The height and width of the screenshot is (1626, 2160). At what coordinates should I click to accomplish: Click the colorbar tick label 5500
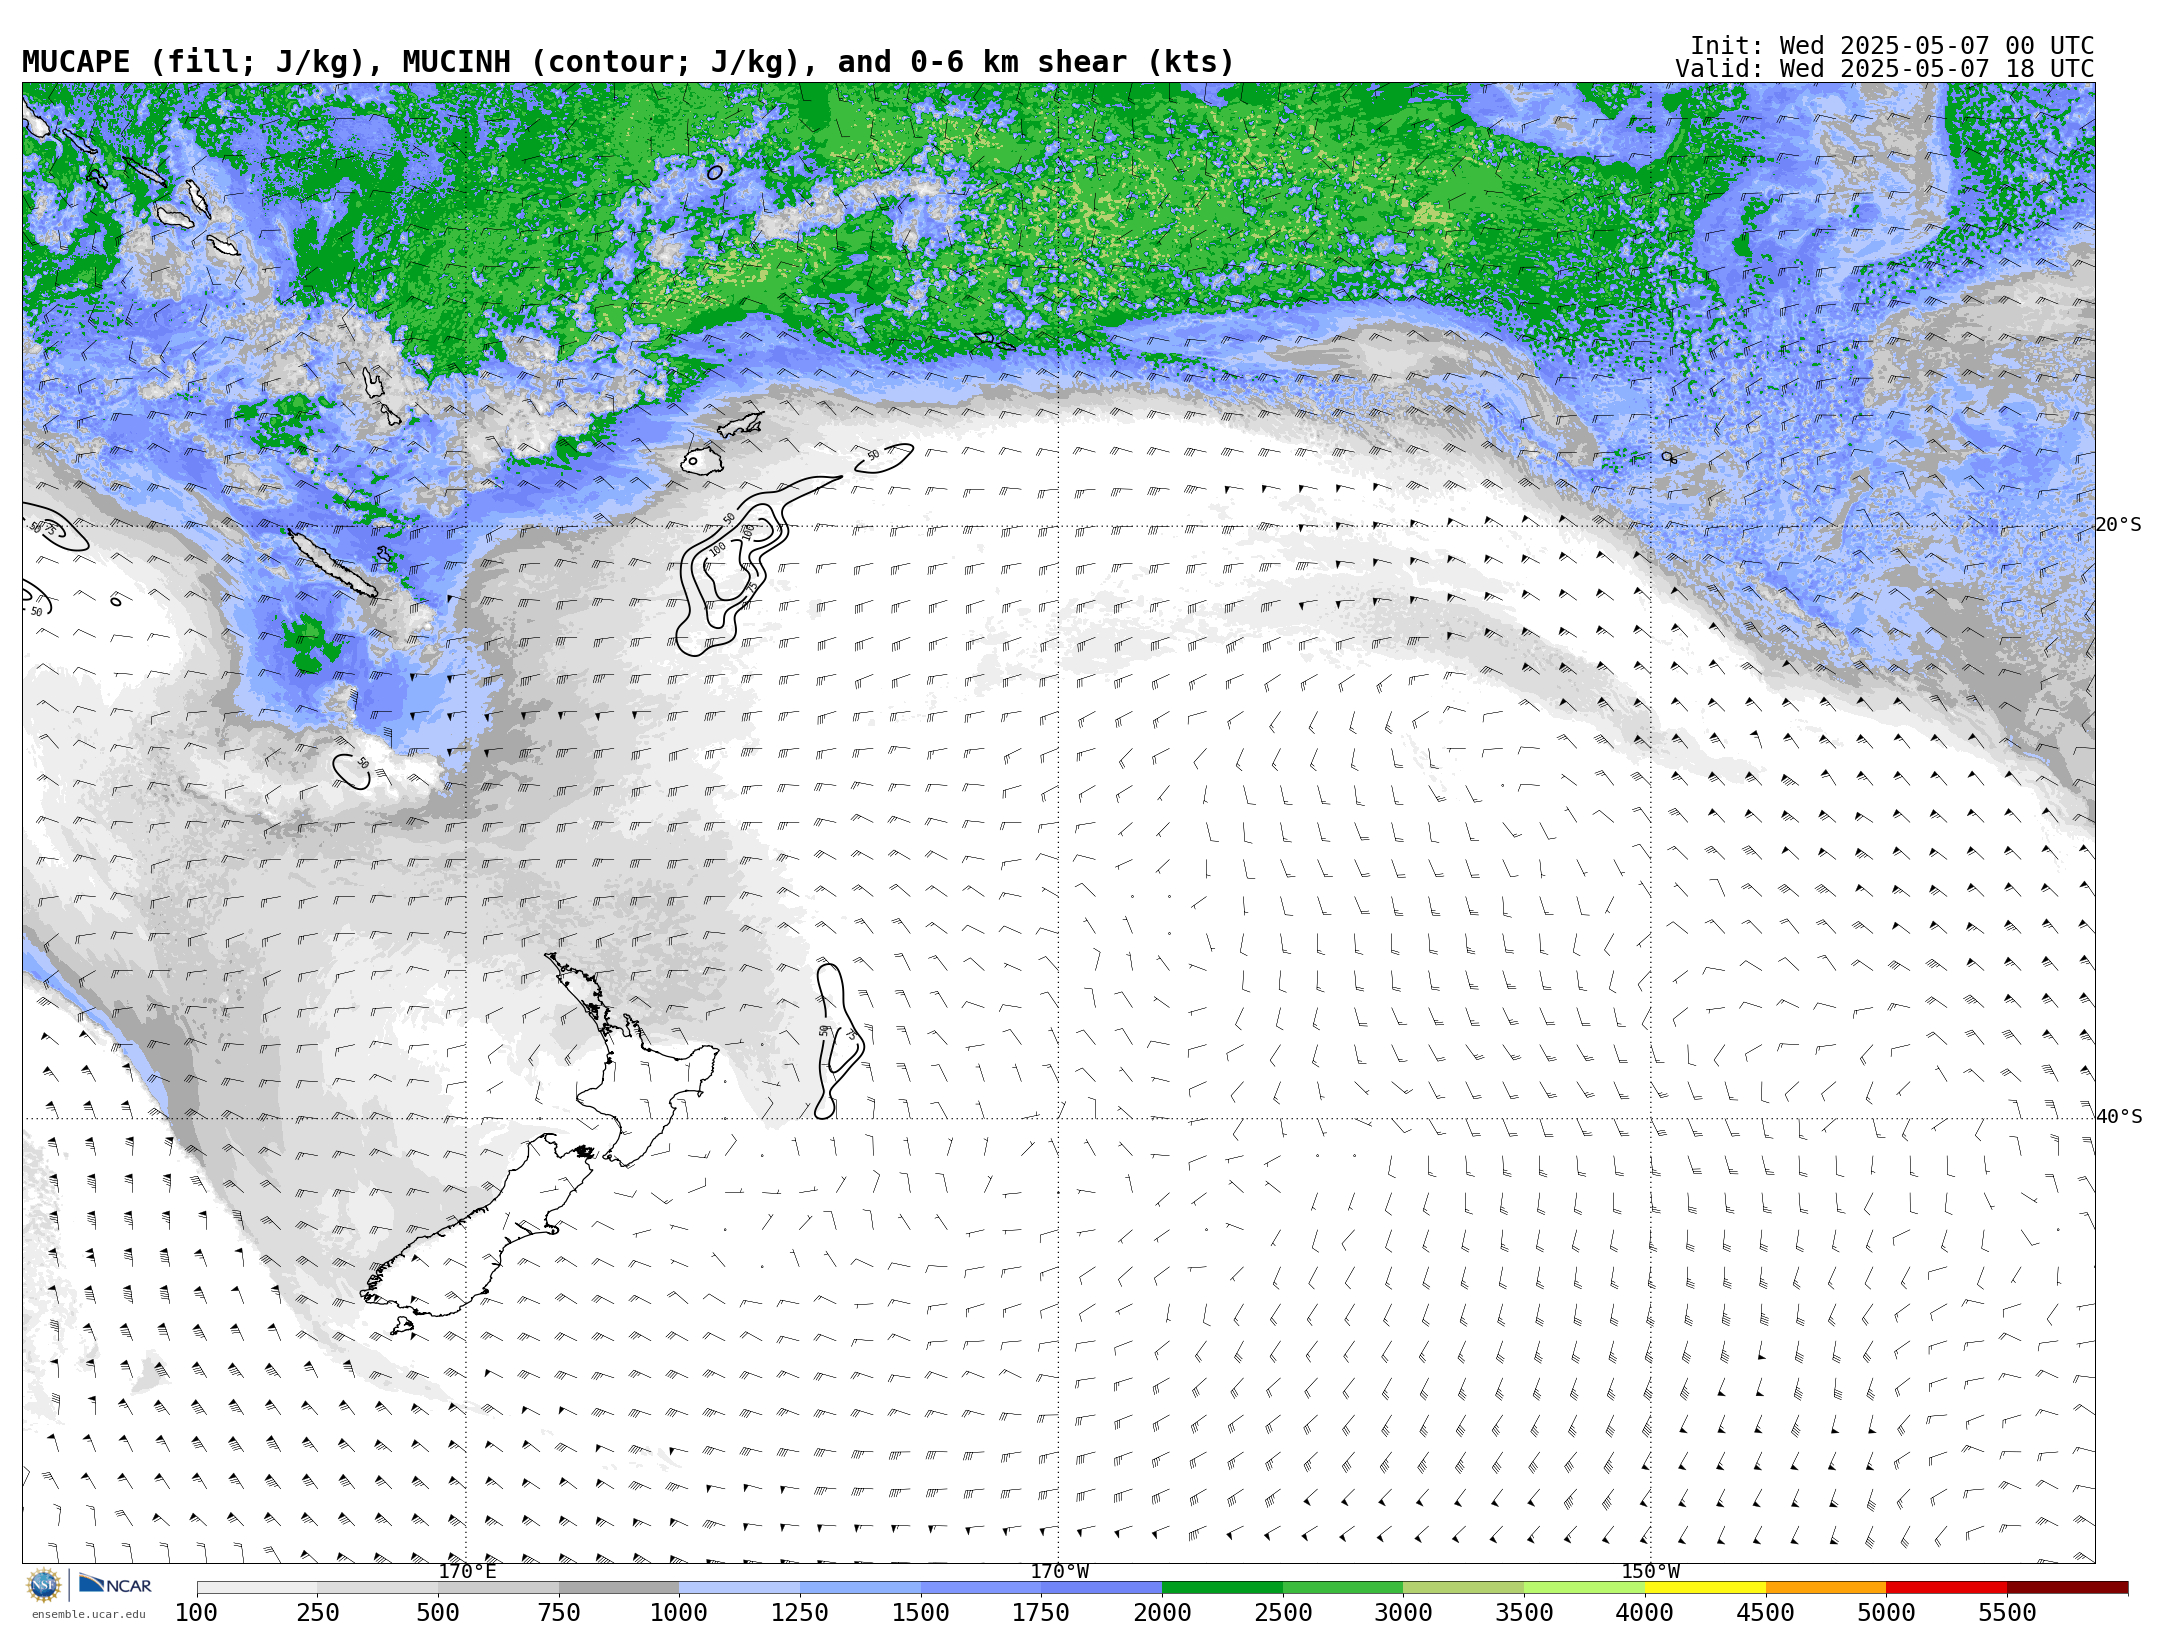pyautogui.click(x=2007, y=1613)
